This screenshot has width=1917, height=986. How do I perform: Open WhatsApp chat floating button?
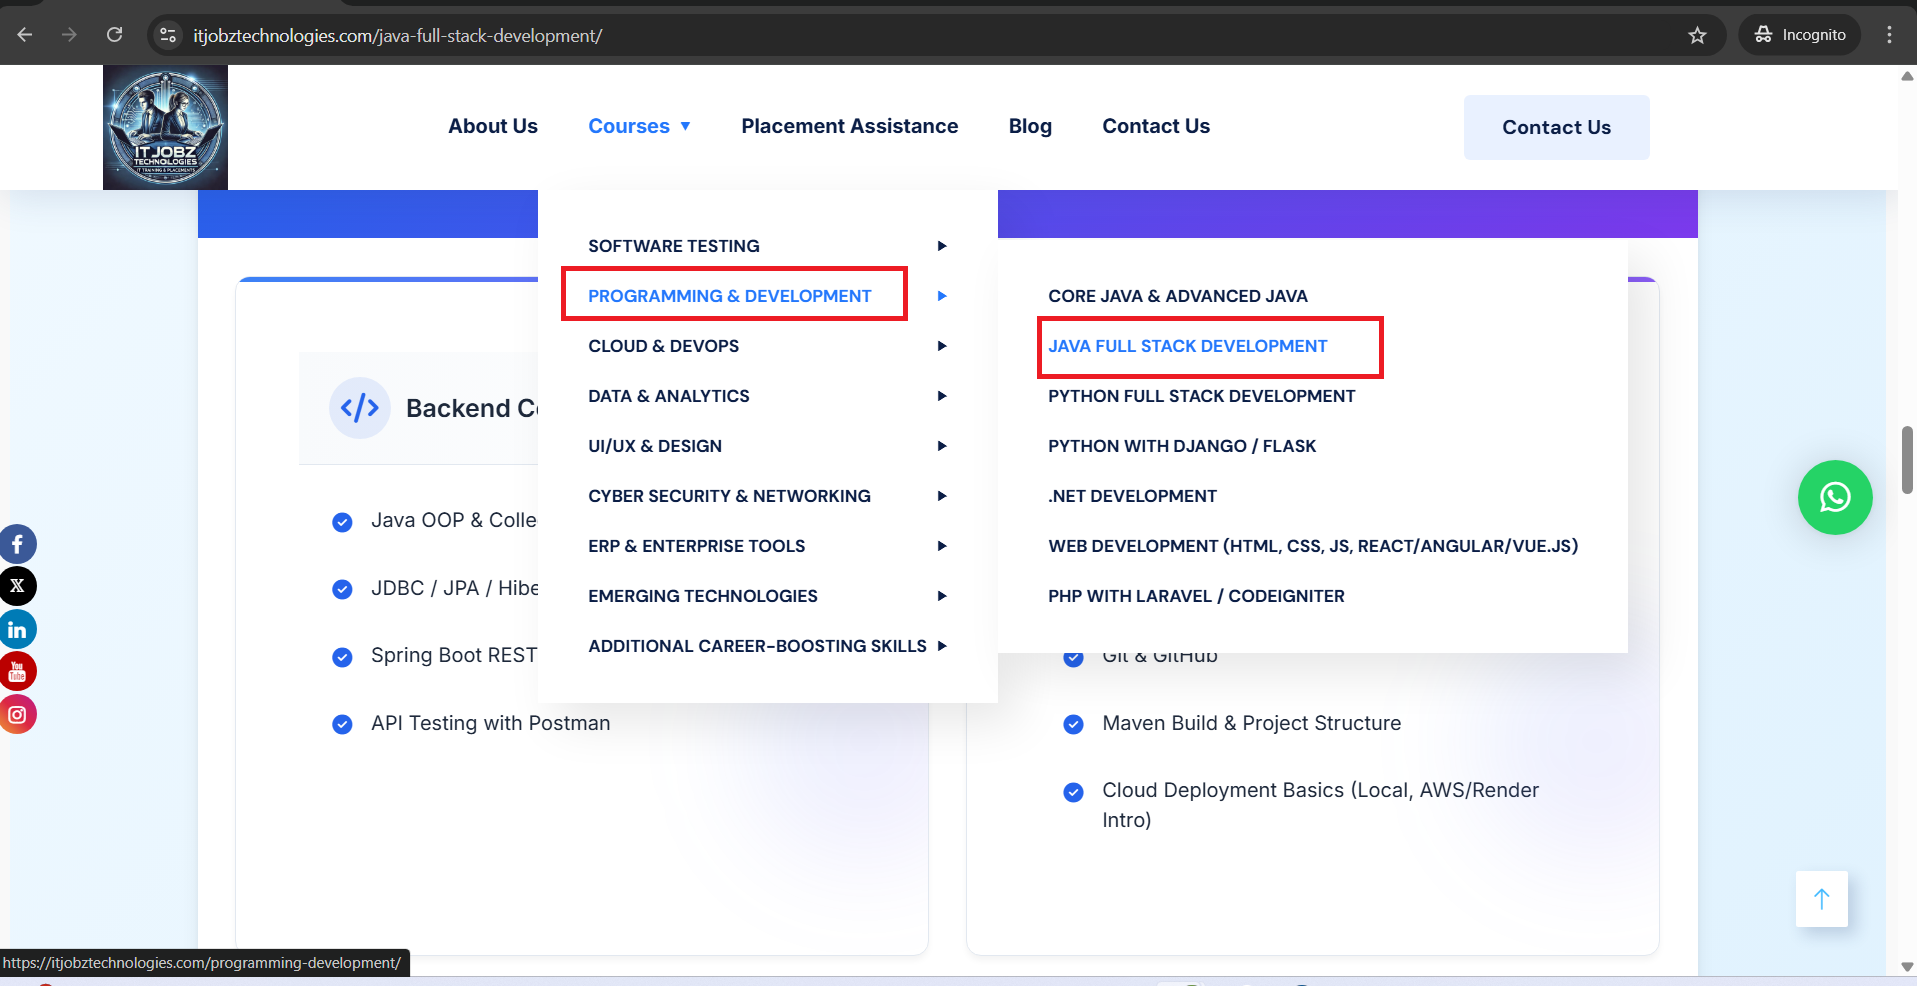point(1834,497)
